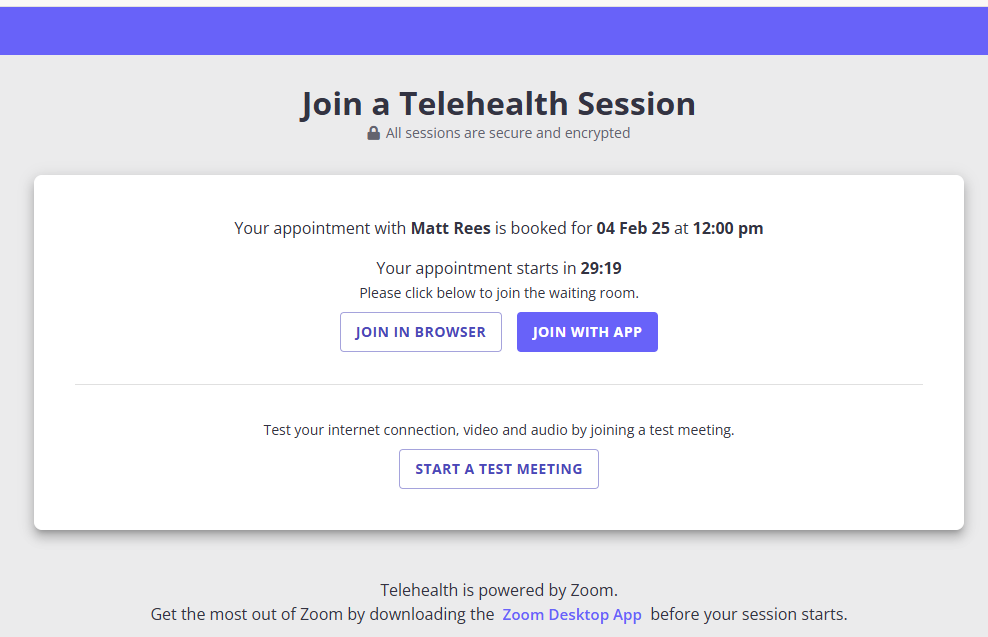The width and height of the screenshot is (988, 637).
Task: Click the secure and encrypted notice
Action: [507, 132]
